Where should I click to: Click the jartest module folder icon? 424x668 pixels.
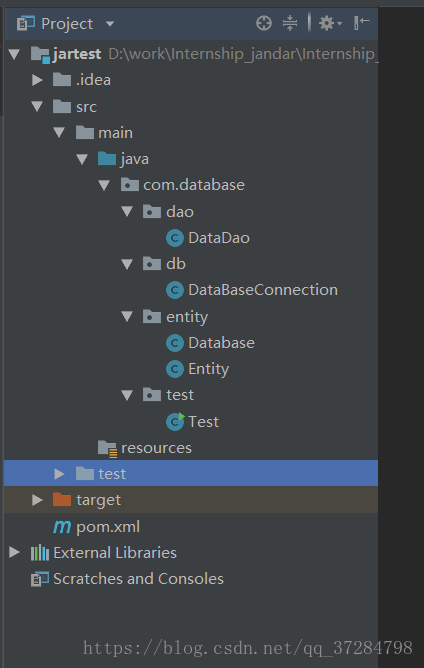tap(40, 55)
